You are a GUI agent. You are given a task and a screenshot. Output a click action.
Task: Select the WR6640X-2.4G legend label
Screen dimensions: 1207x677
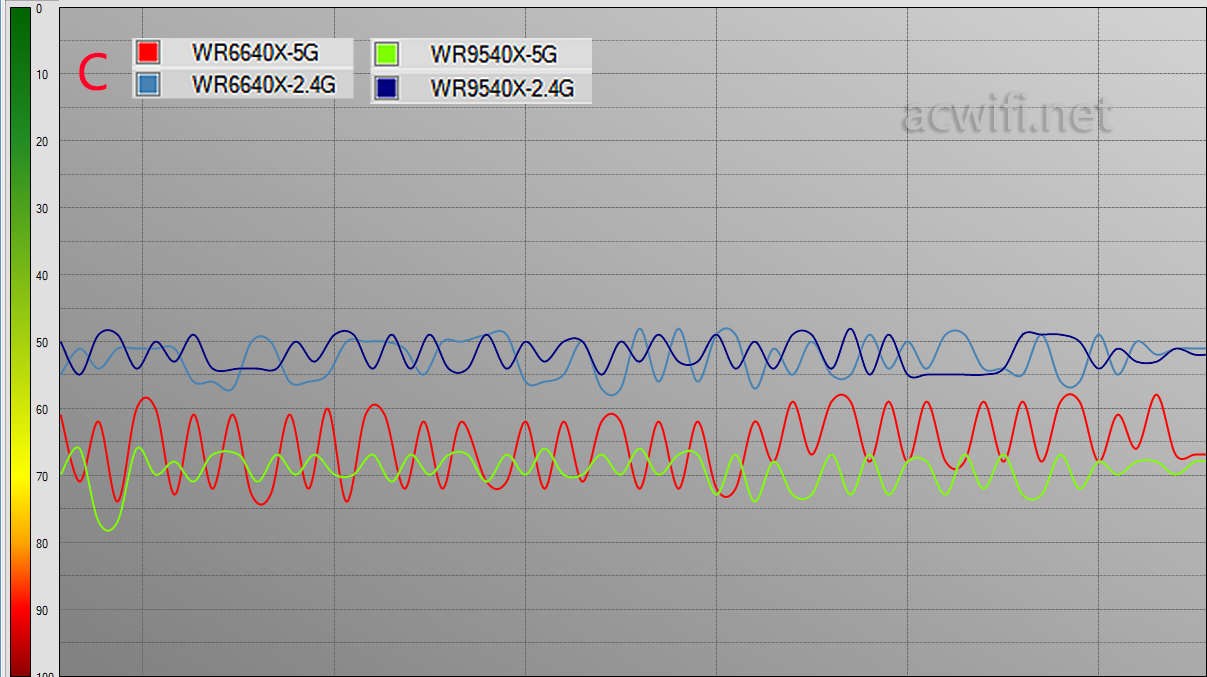[x=263, y=85]
